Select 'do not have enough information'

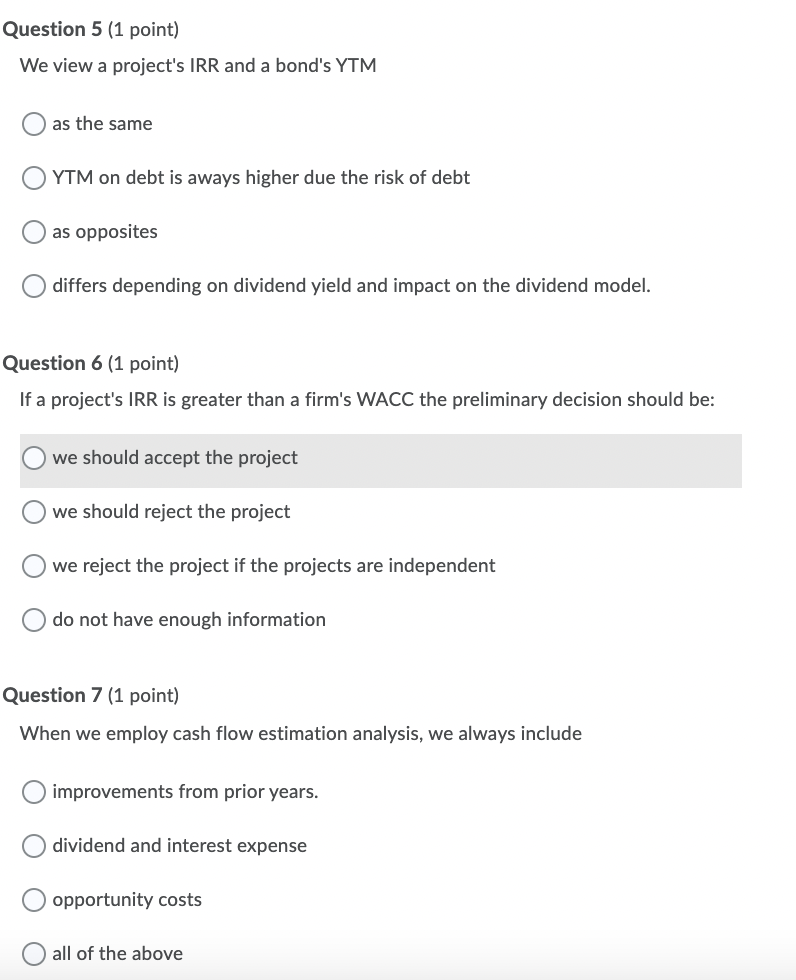(x=33, y=619)
